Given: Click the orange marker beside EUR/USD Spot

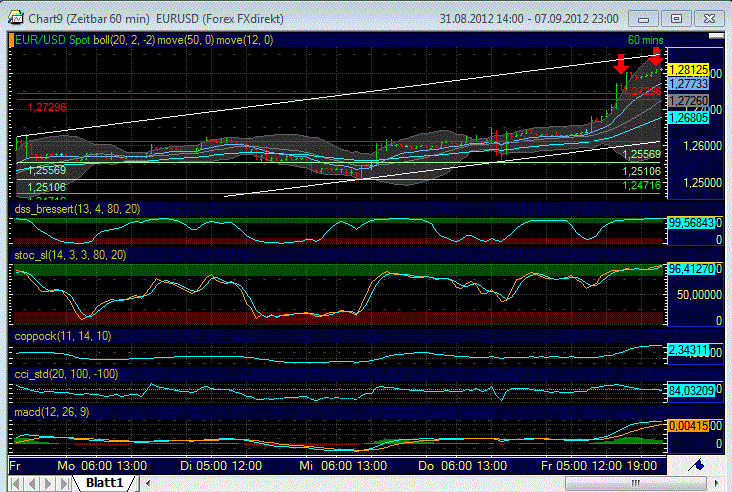Looking at the screenshot, I should tap(11, 40).
